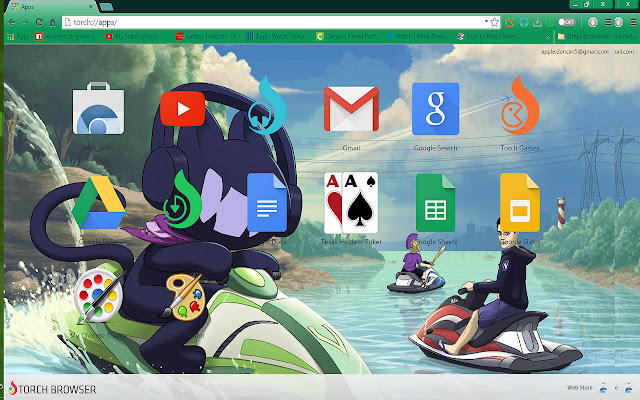
Task: Open the Apps bookmark shortcut
Action: [18, 36]
